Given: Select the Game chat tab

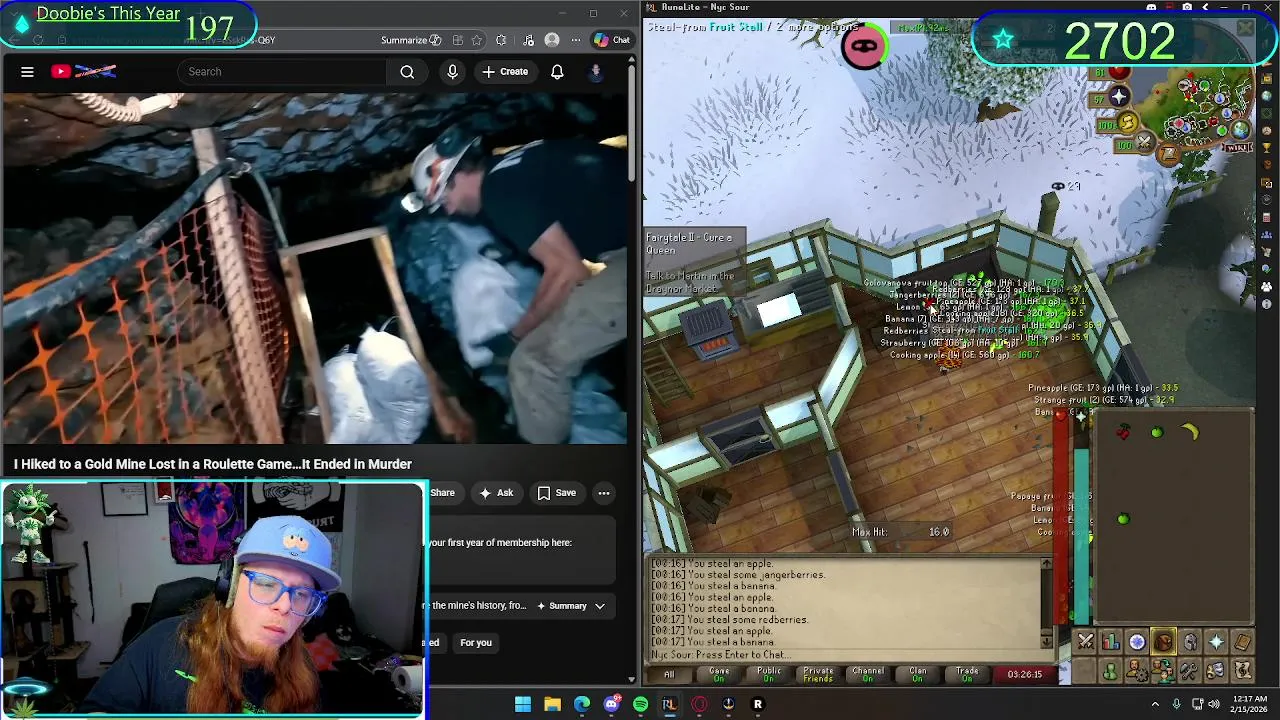Looking at the screenshot, I should pyautogui.click(x=719, y=674).
